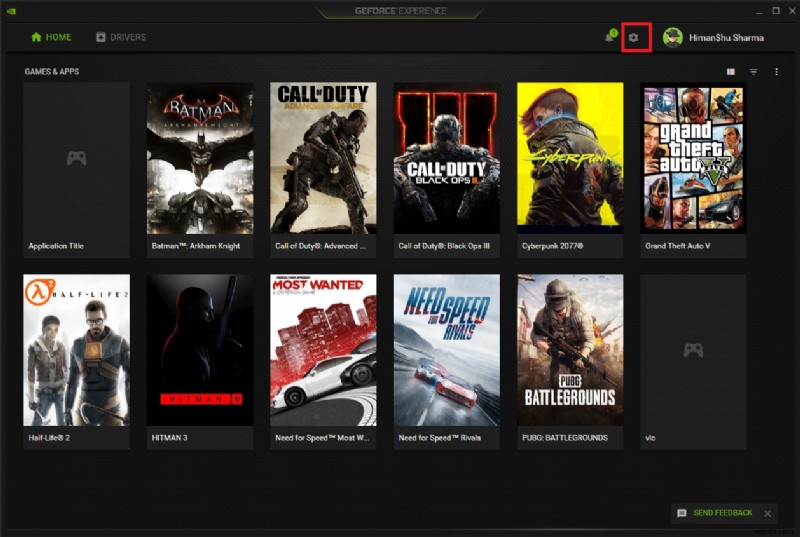The height and width of the screenshot is (537, 800).
Task: Select the PUBG Battlegrounds game tile
Action: coord(570,362)
